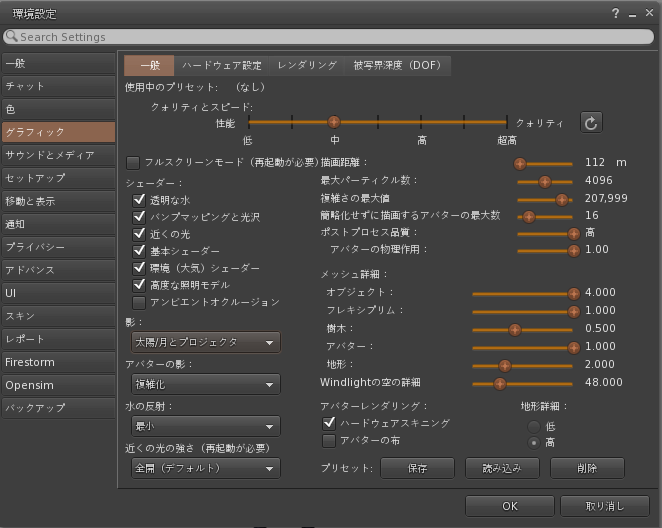Click the 樹木 mesh detail slider
Screen dimensions: 662x528
522,330
